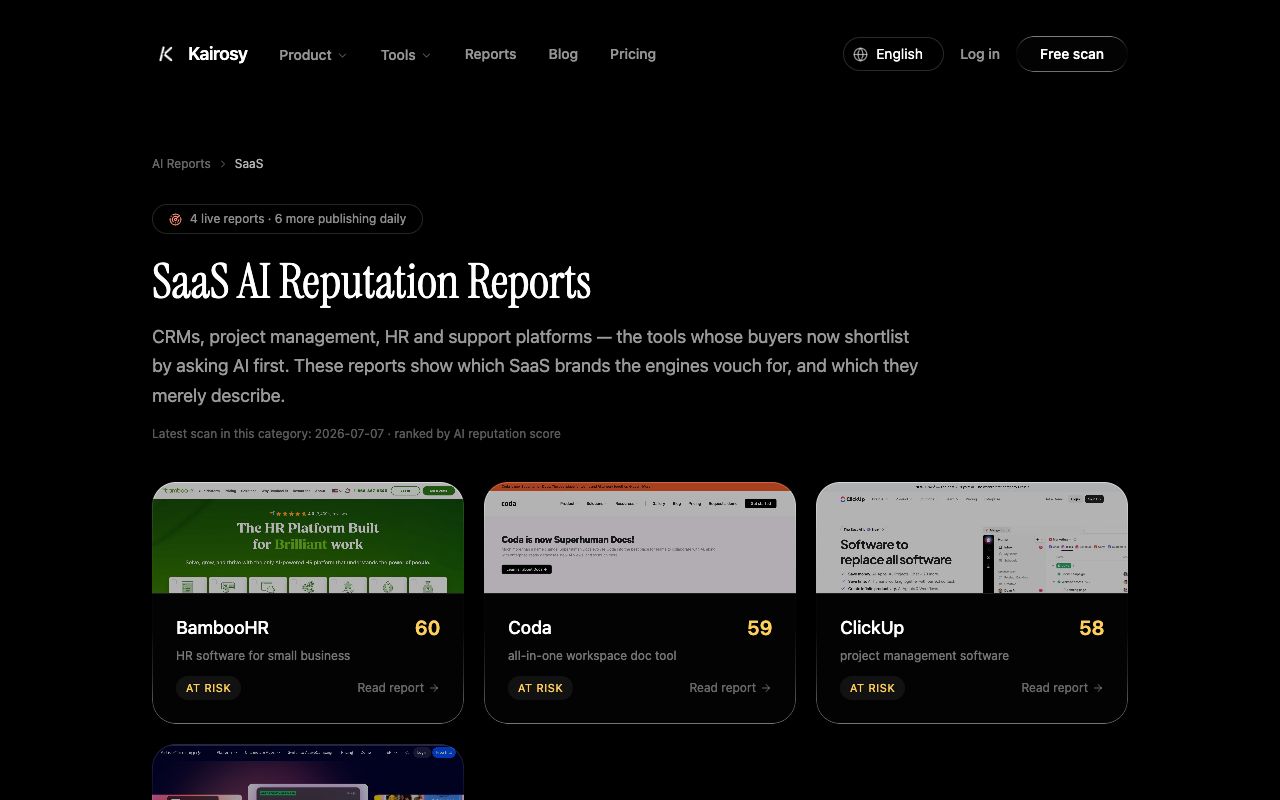Open the ClickUp website thumbnail
The image size is (1280, 800).
tap(972, 538)
